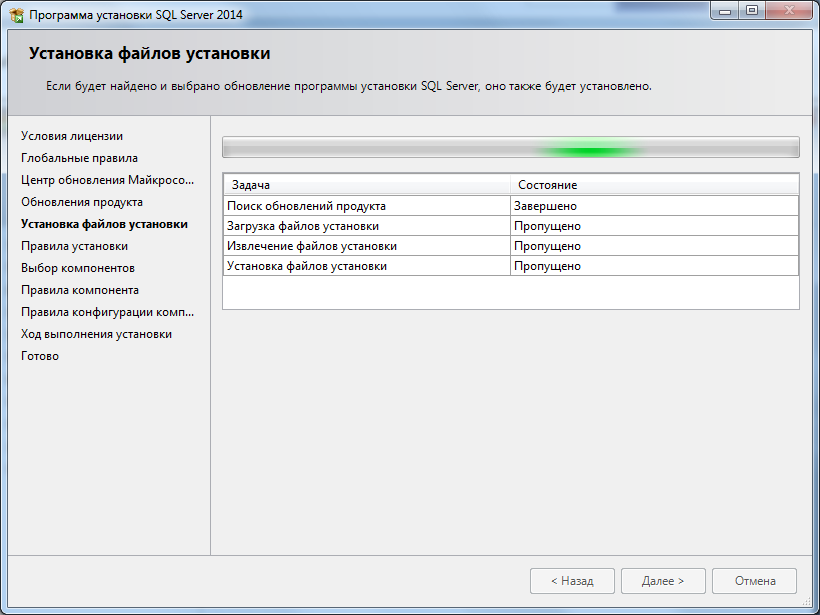820x615 pixels.
Task: Close the SQL Server setup window
Action: (x=790, y=10)
